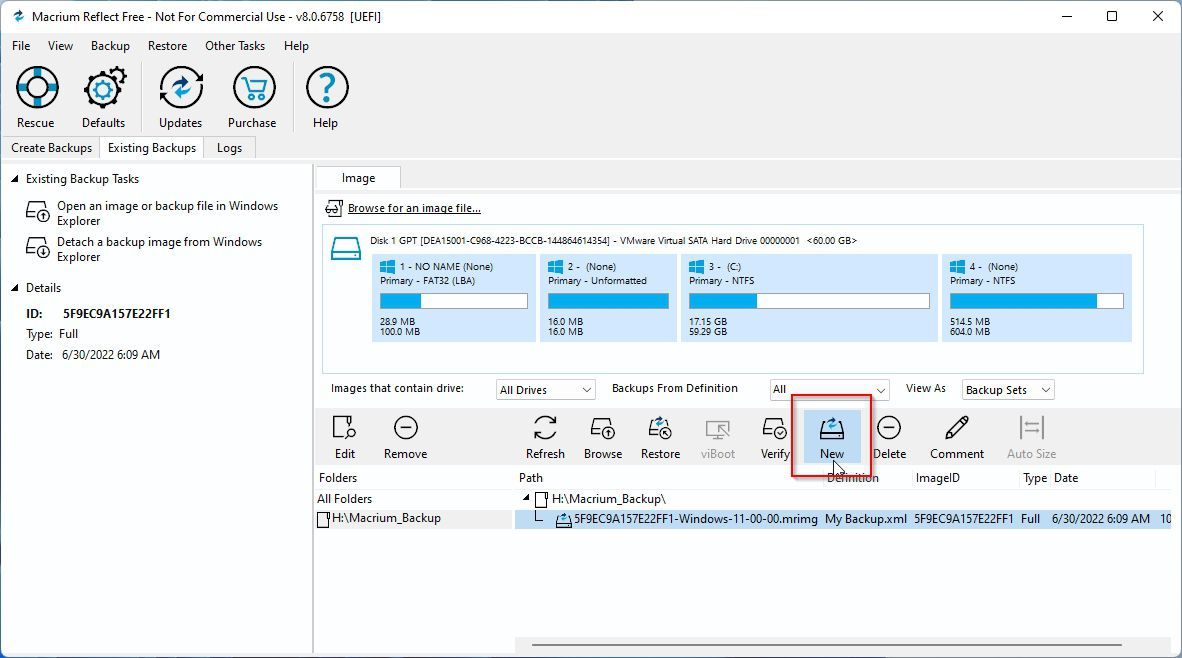Open the Rescue media tool

tap(36, 96)
